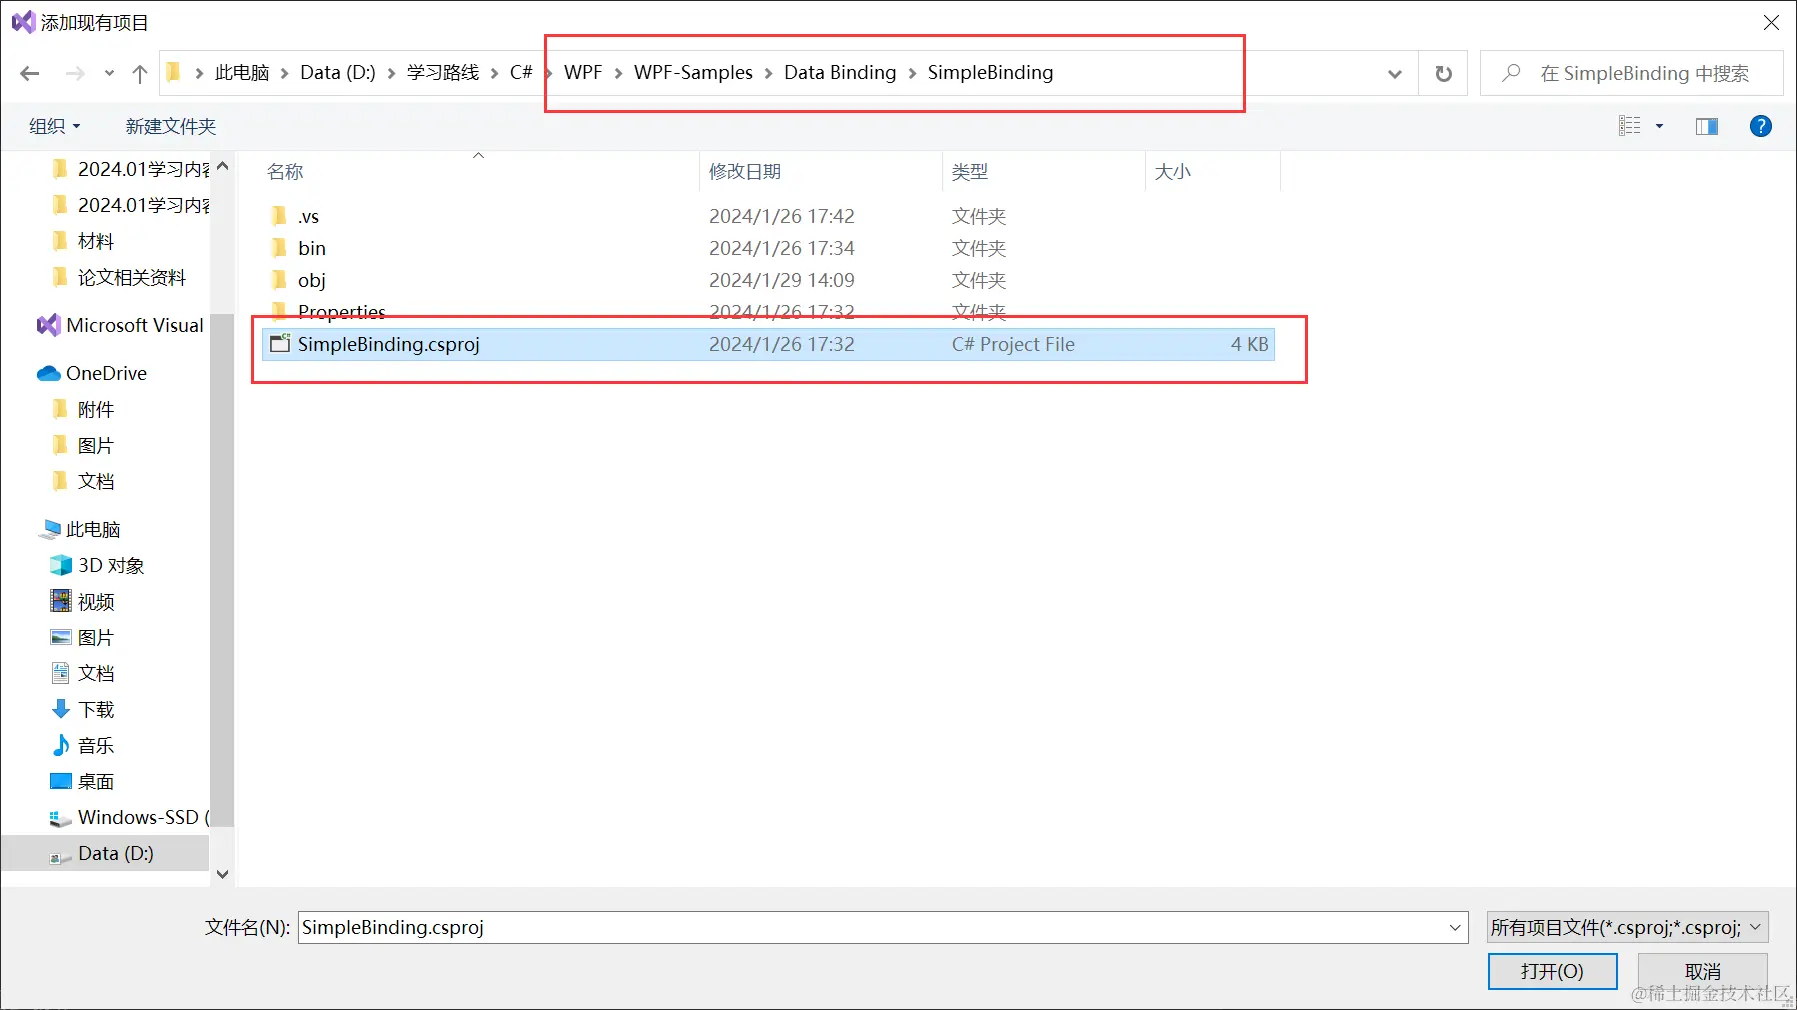Select the 此电脑 breadcrumb segment

click(242, 73)
